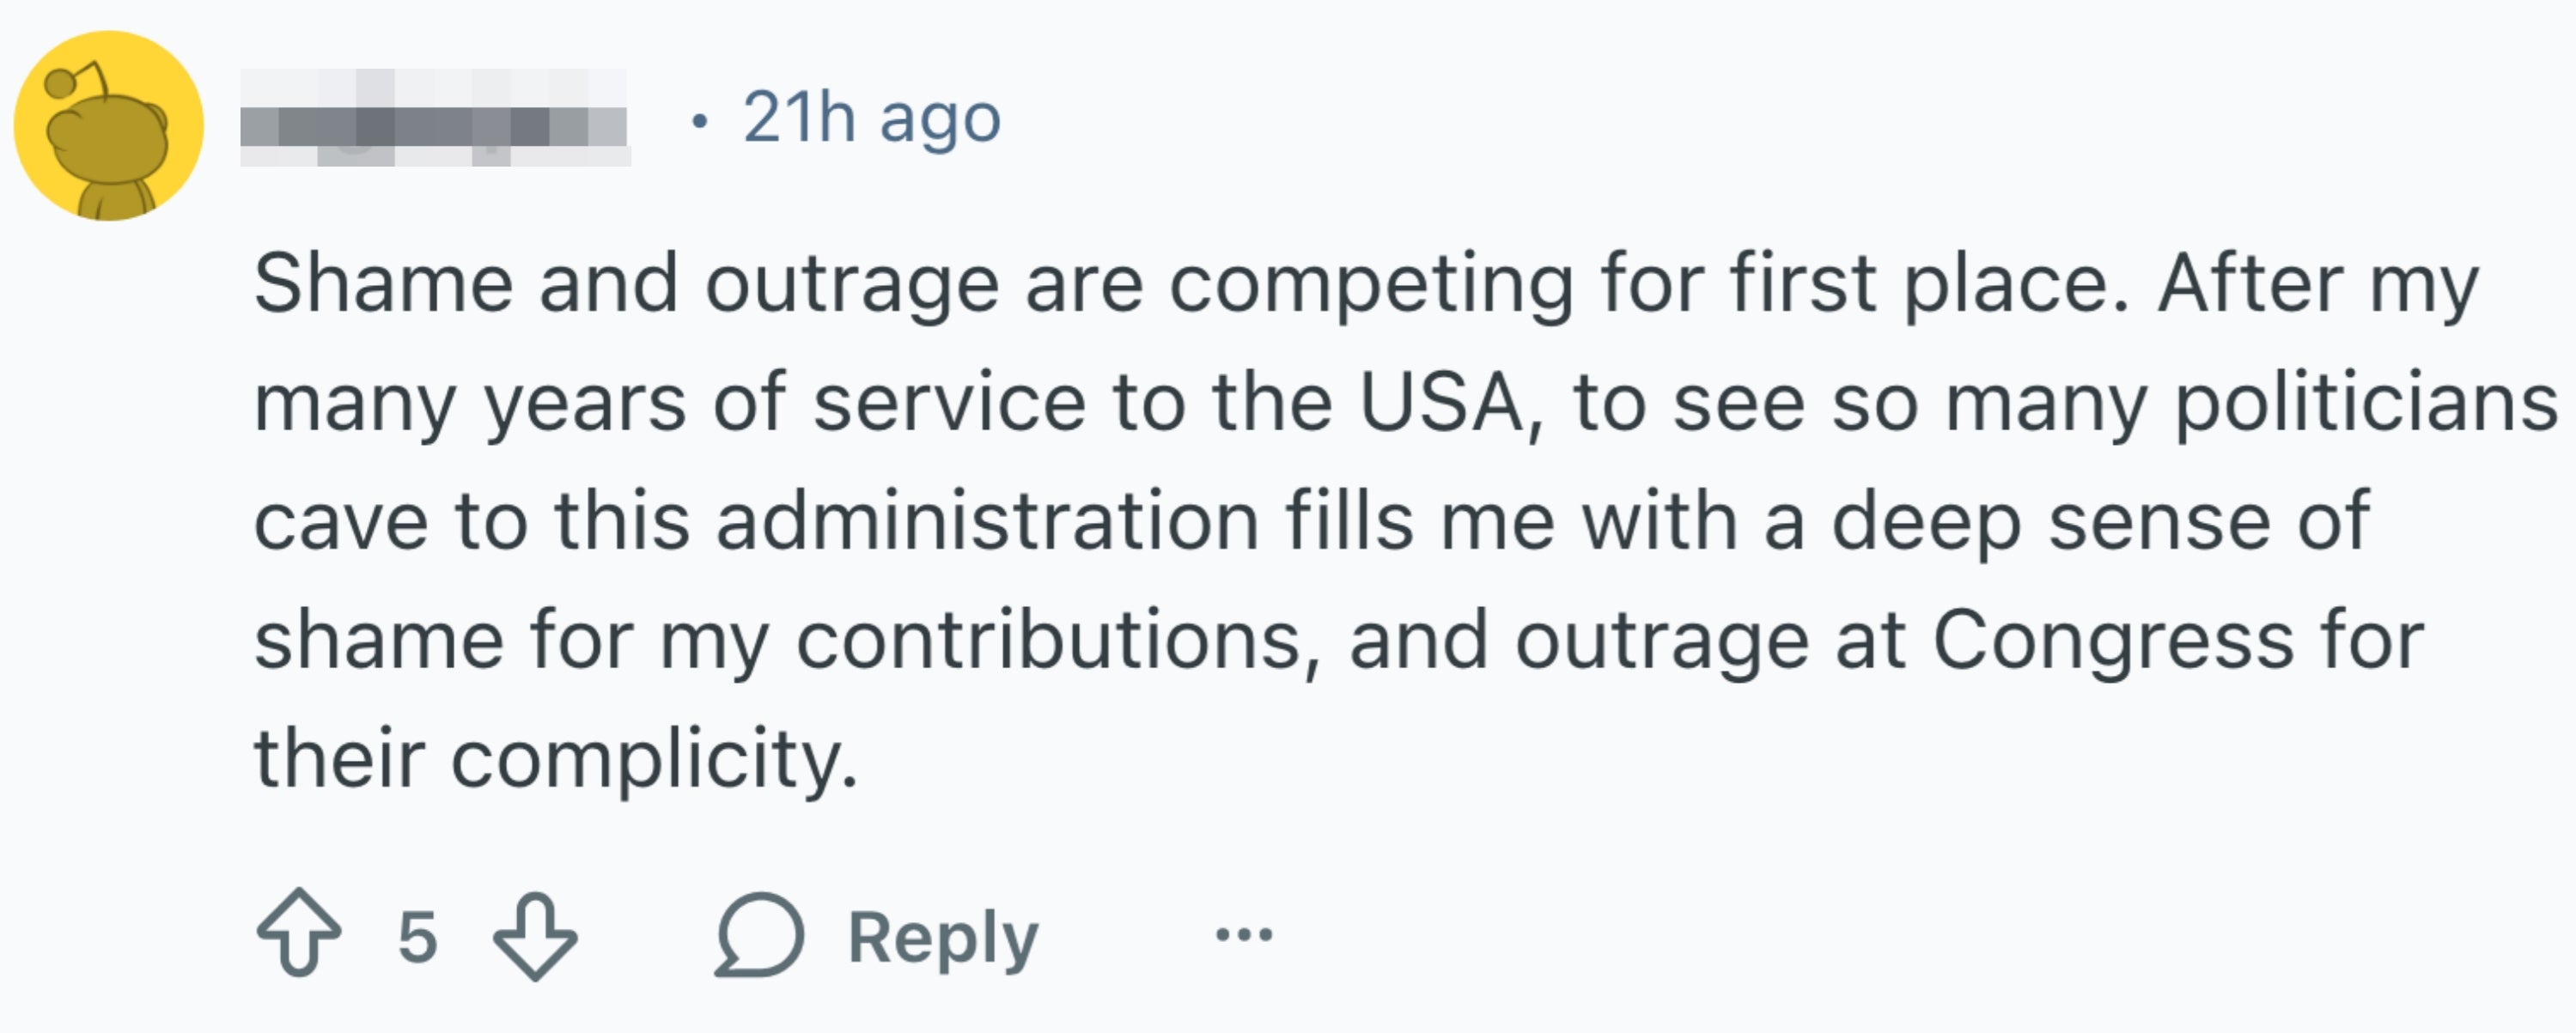Click the word "administration" in the comment
This screenshot has width=2576, height=1033.
(x=987, y=522)
